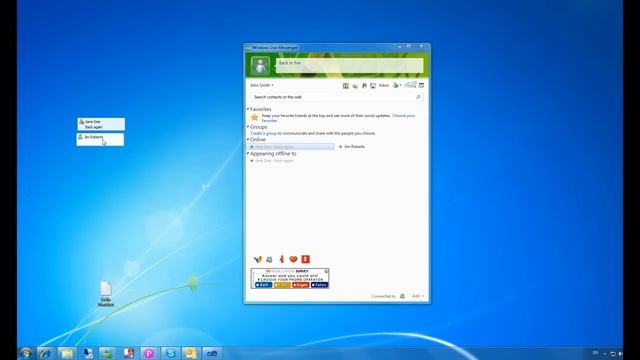Open the paintbrush color scheme dropdown
The width and height of the screenshot is (640, 360).
pyautogui.click(x=397, y=85)
